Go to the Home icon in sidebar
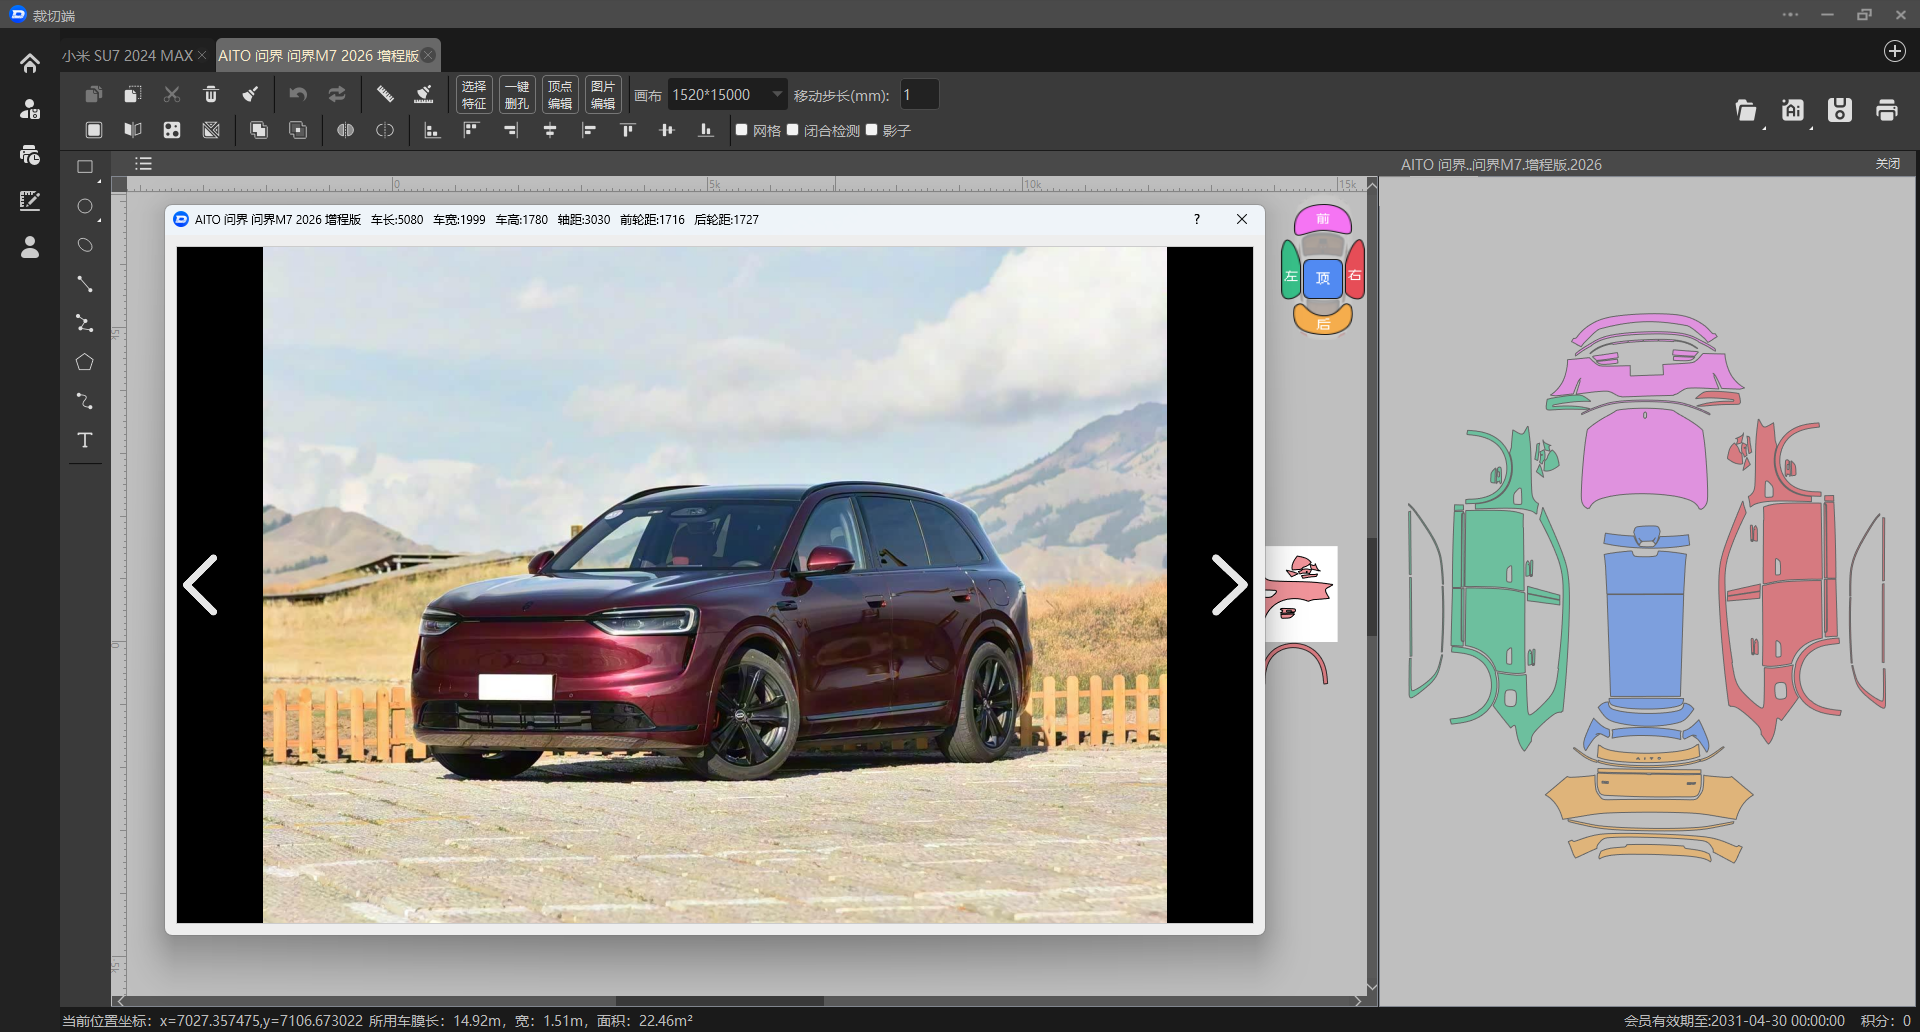Screen dimensions: 1920x1032 point(30,63)
